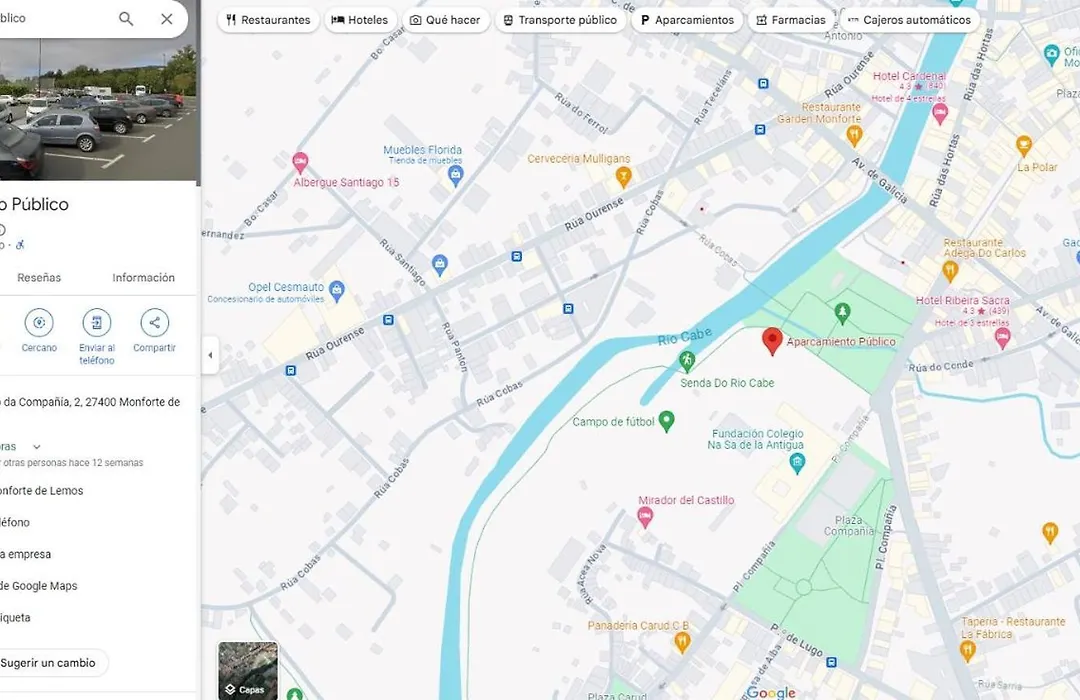Click the park tree marker near Aparcamiento
Screen dimensions: 1080x700
click(842, 313)
